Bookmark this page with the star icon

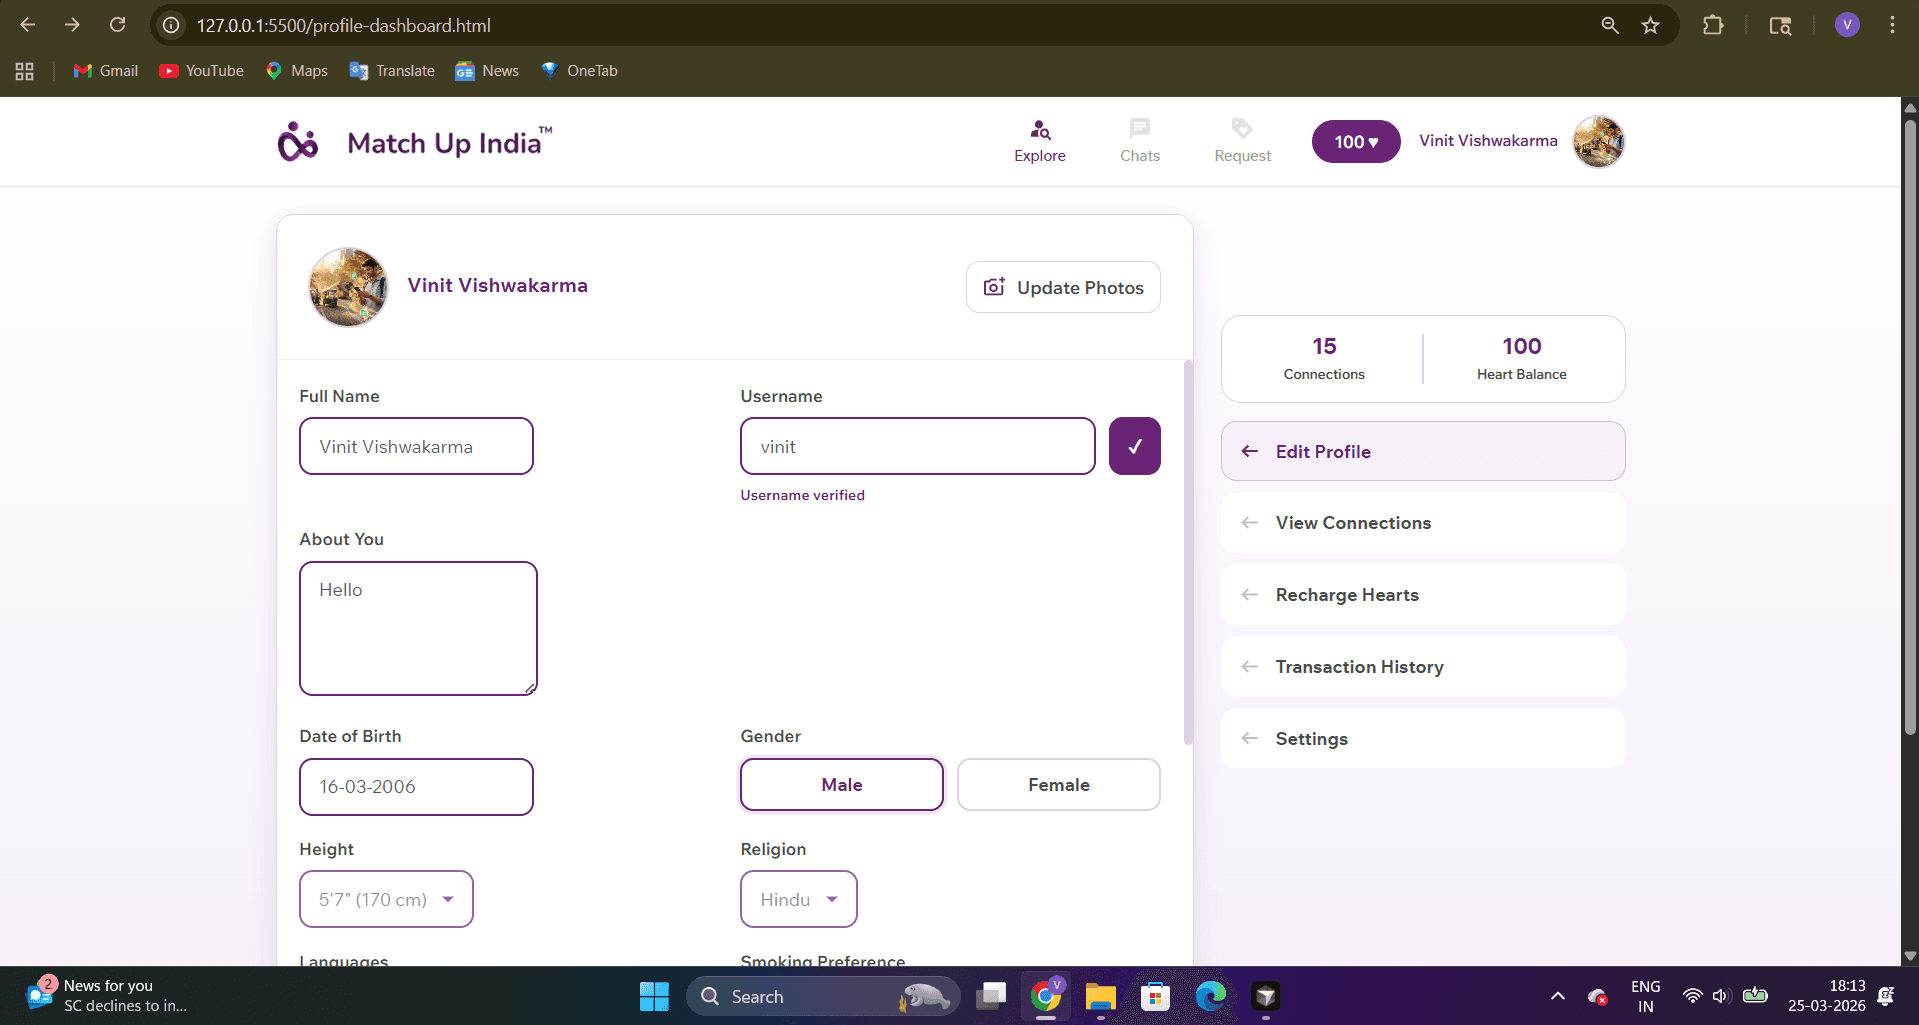1650,25
